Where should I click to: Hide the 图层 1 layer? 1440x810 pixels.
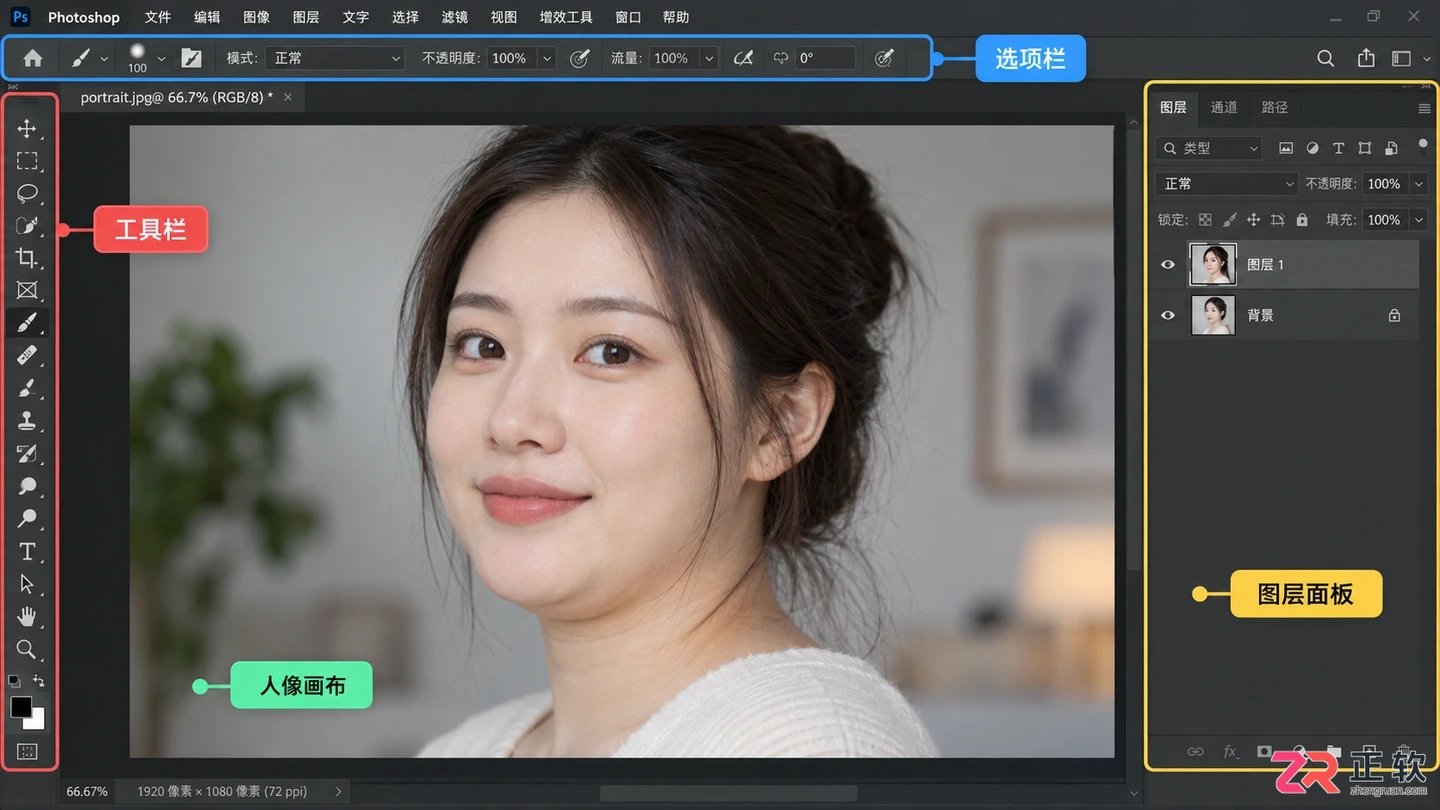tap(1167, 265)
